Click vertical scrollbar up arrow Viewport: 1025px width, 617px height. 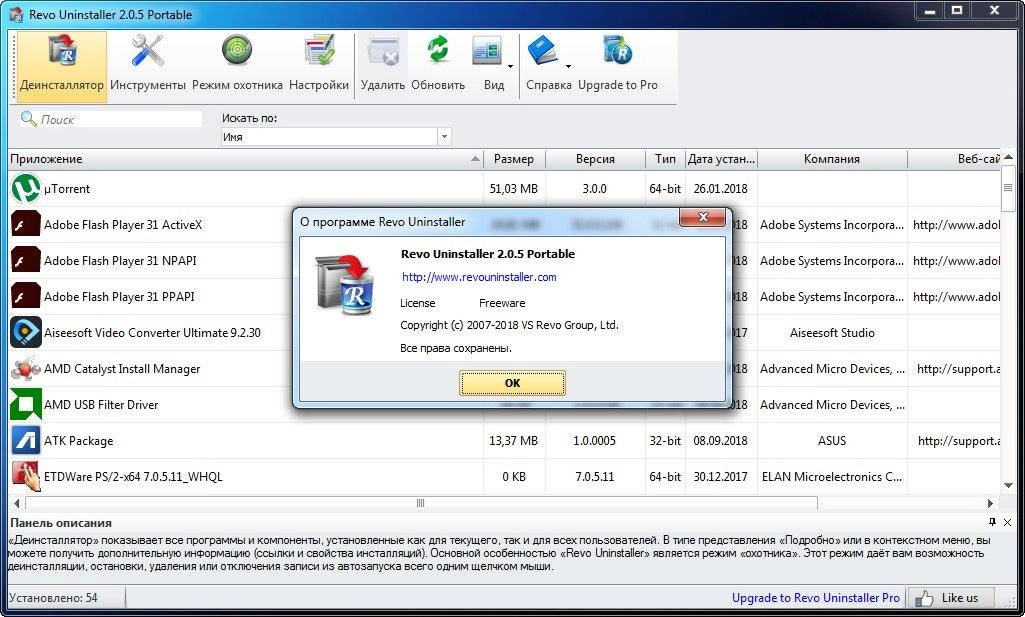pyautogui.click(x=1008, y=157)
